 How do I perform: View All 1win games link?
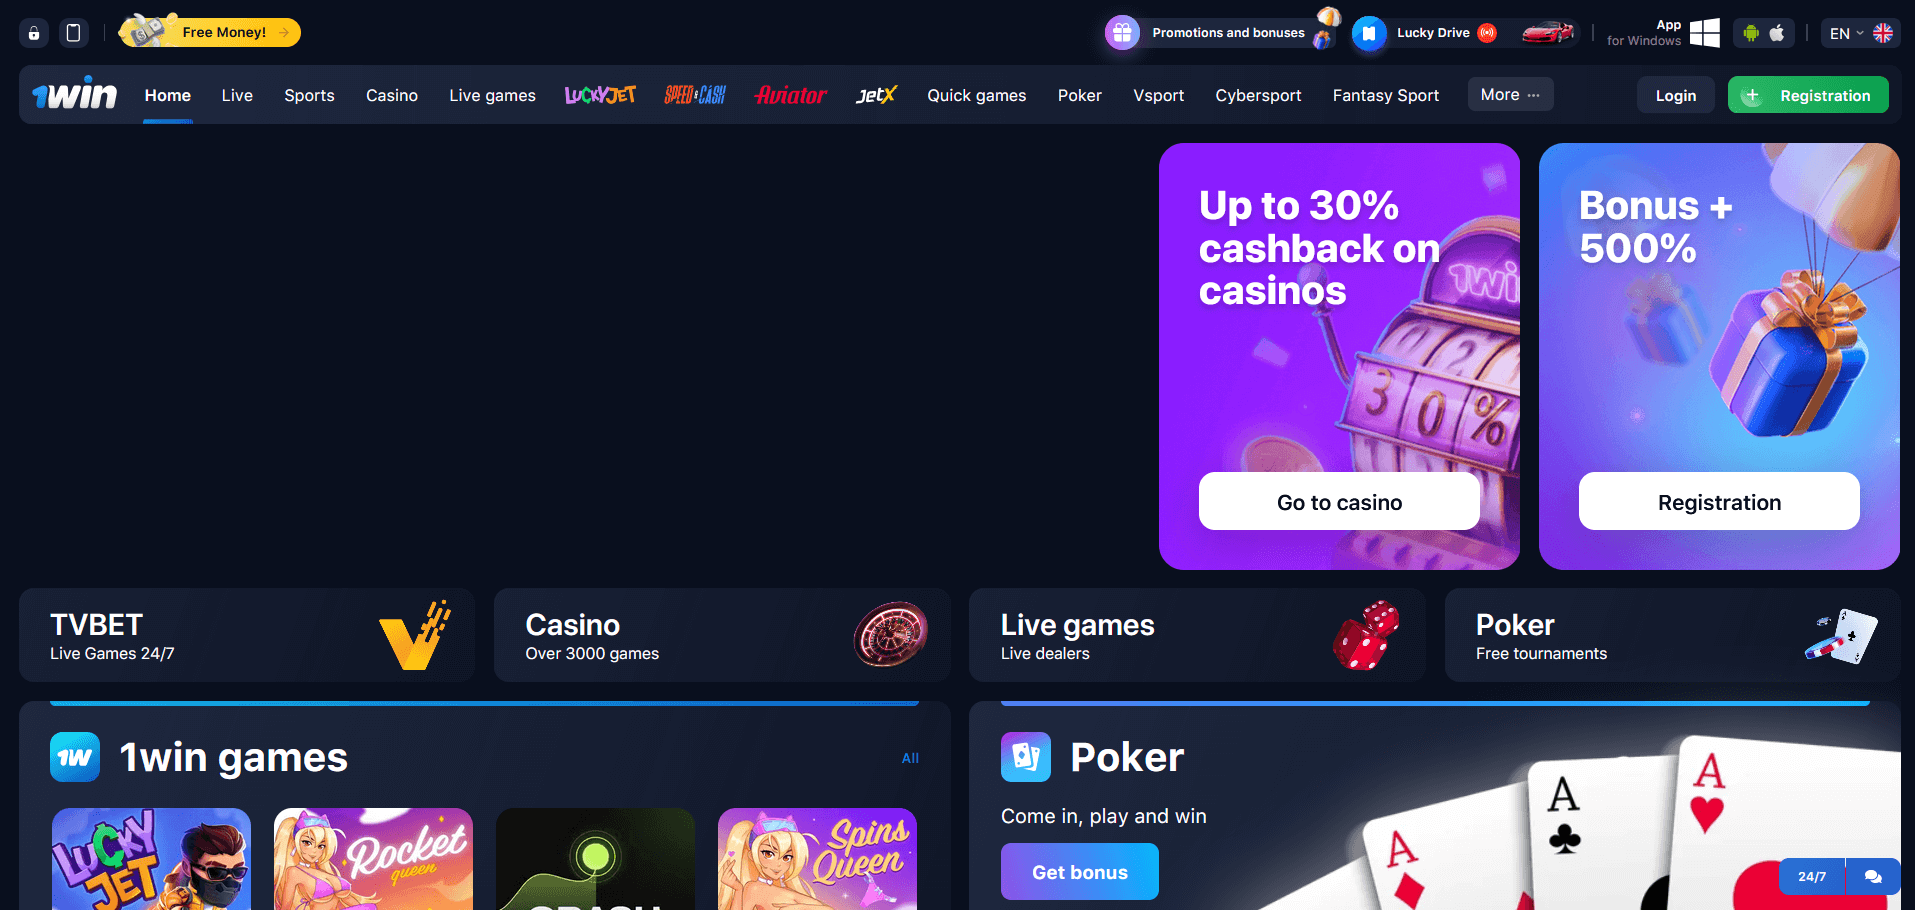[910, 758]
